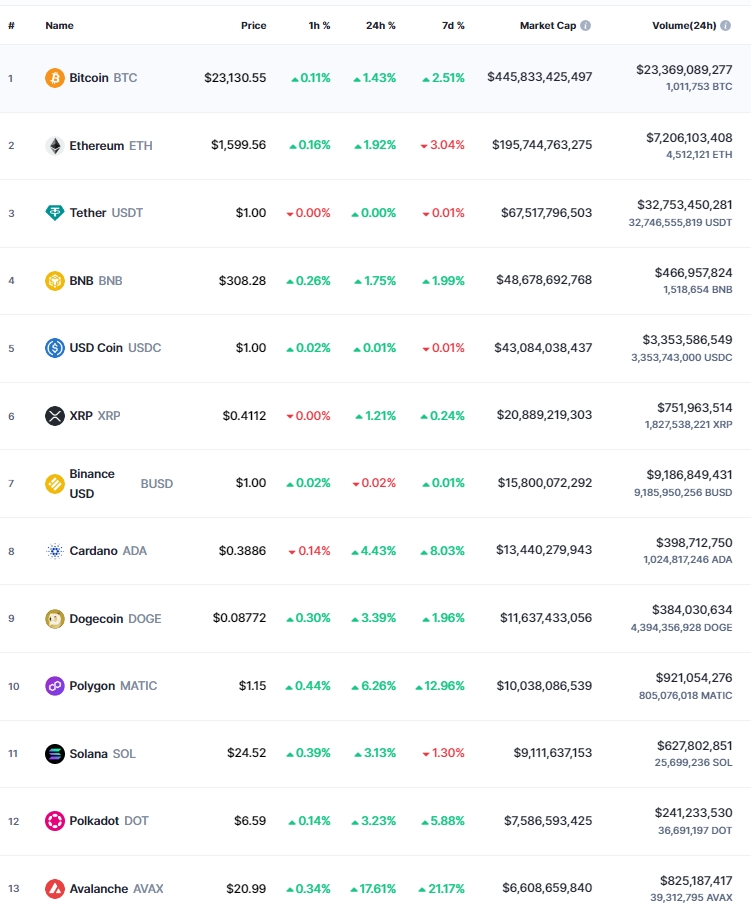Sort the table by Price column

click(x=254, y=26)
